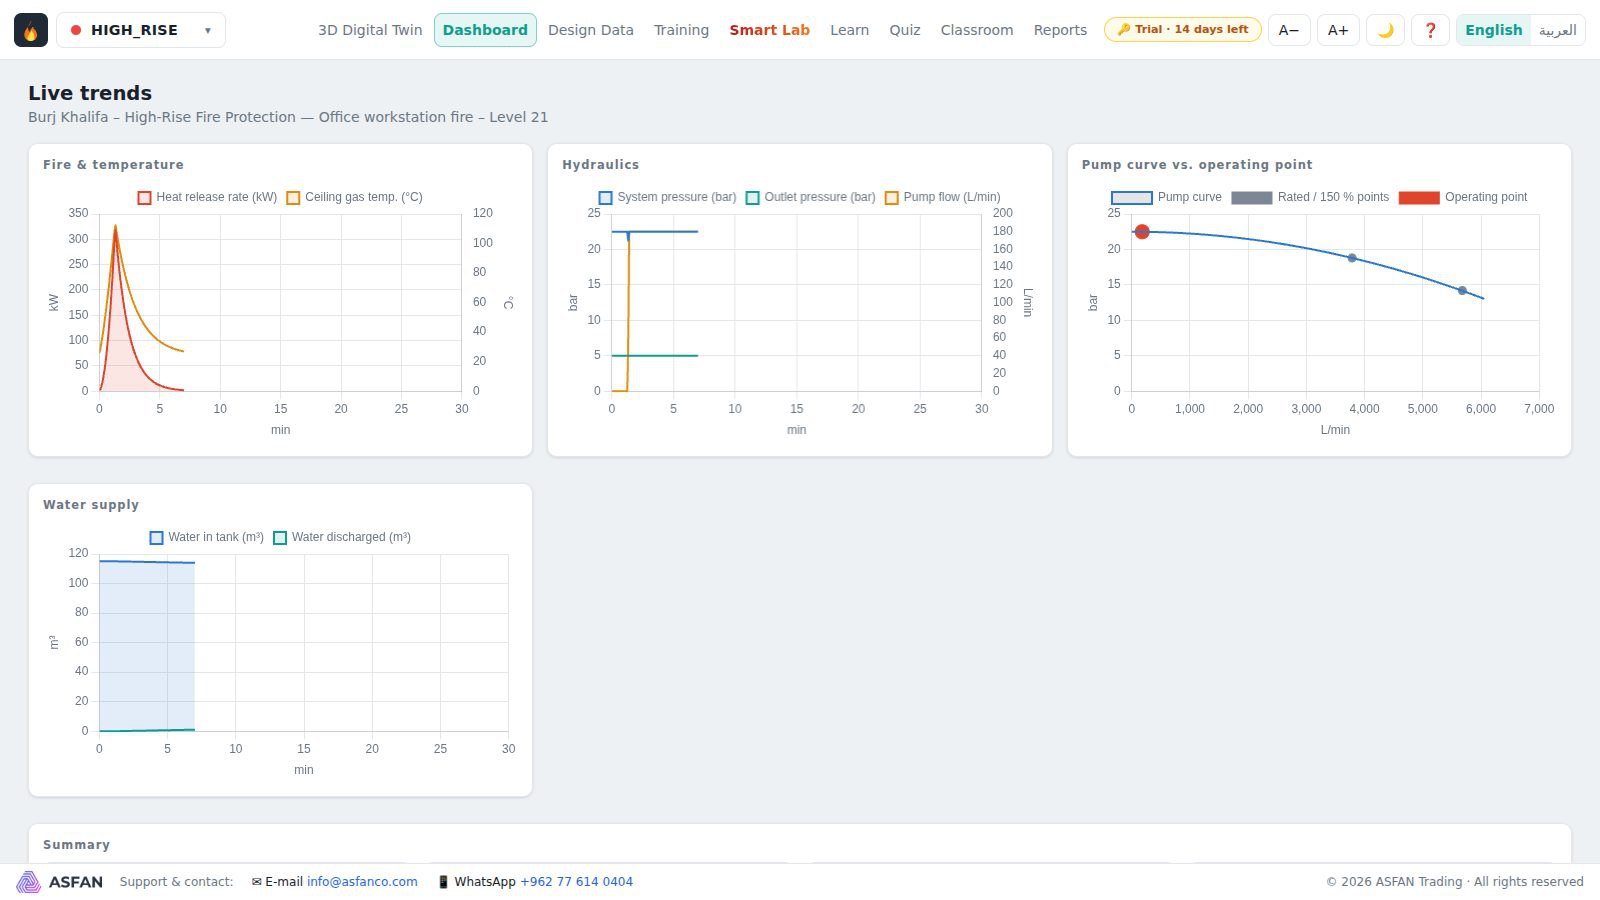Increase font size with A+ button
Image resolution: width=1600 pixels, height=900 pixels.
[x=1338, y=30]
